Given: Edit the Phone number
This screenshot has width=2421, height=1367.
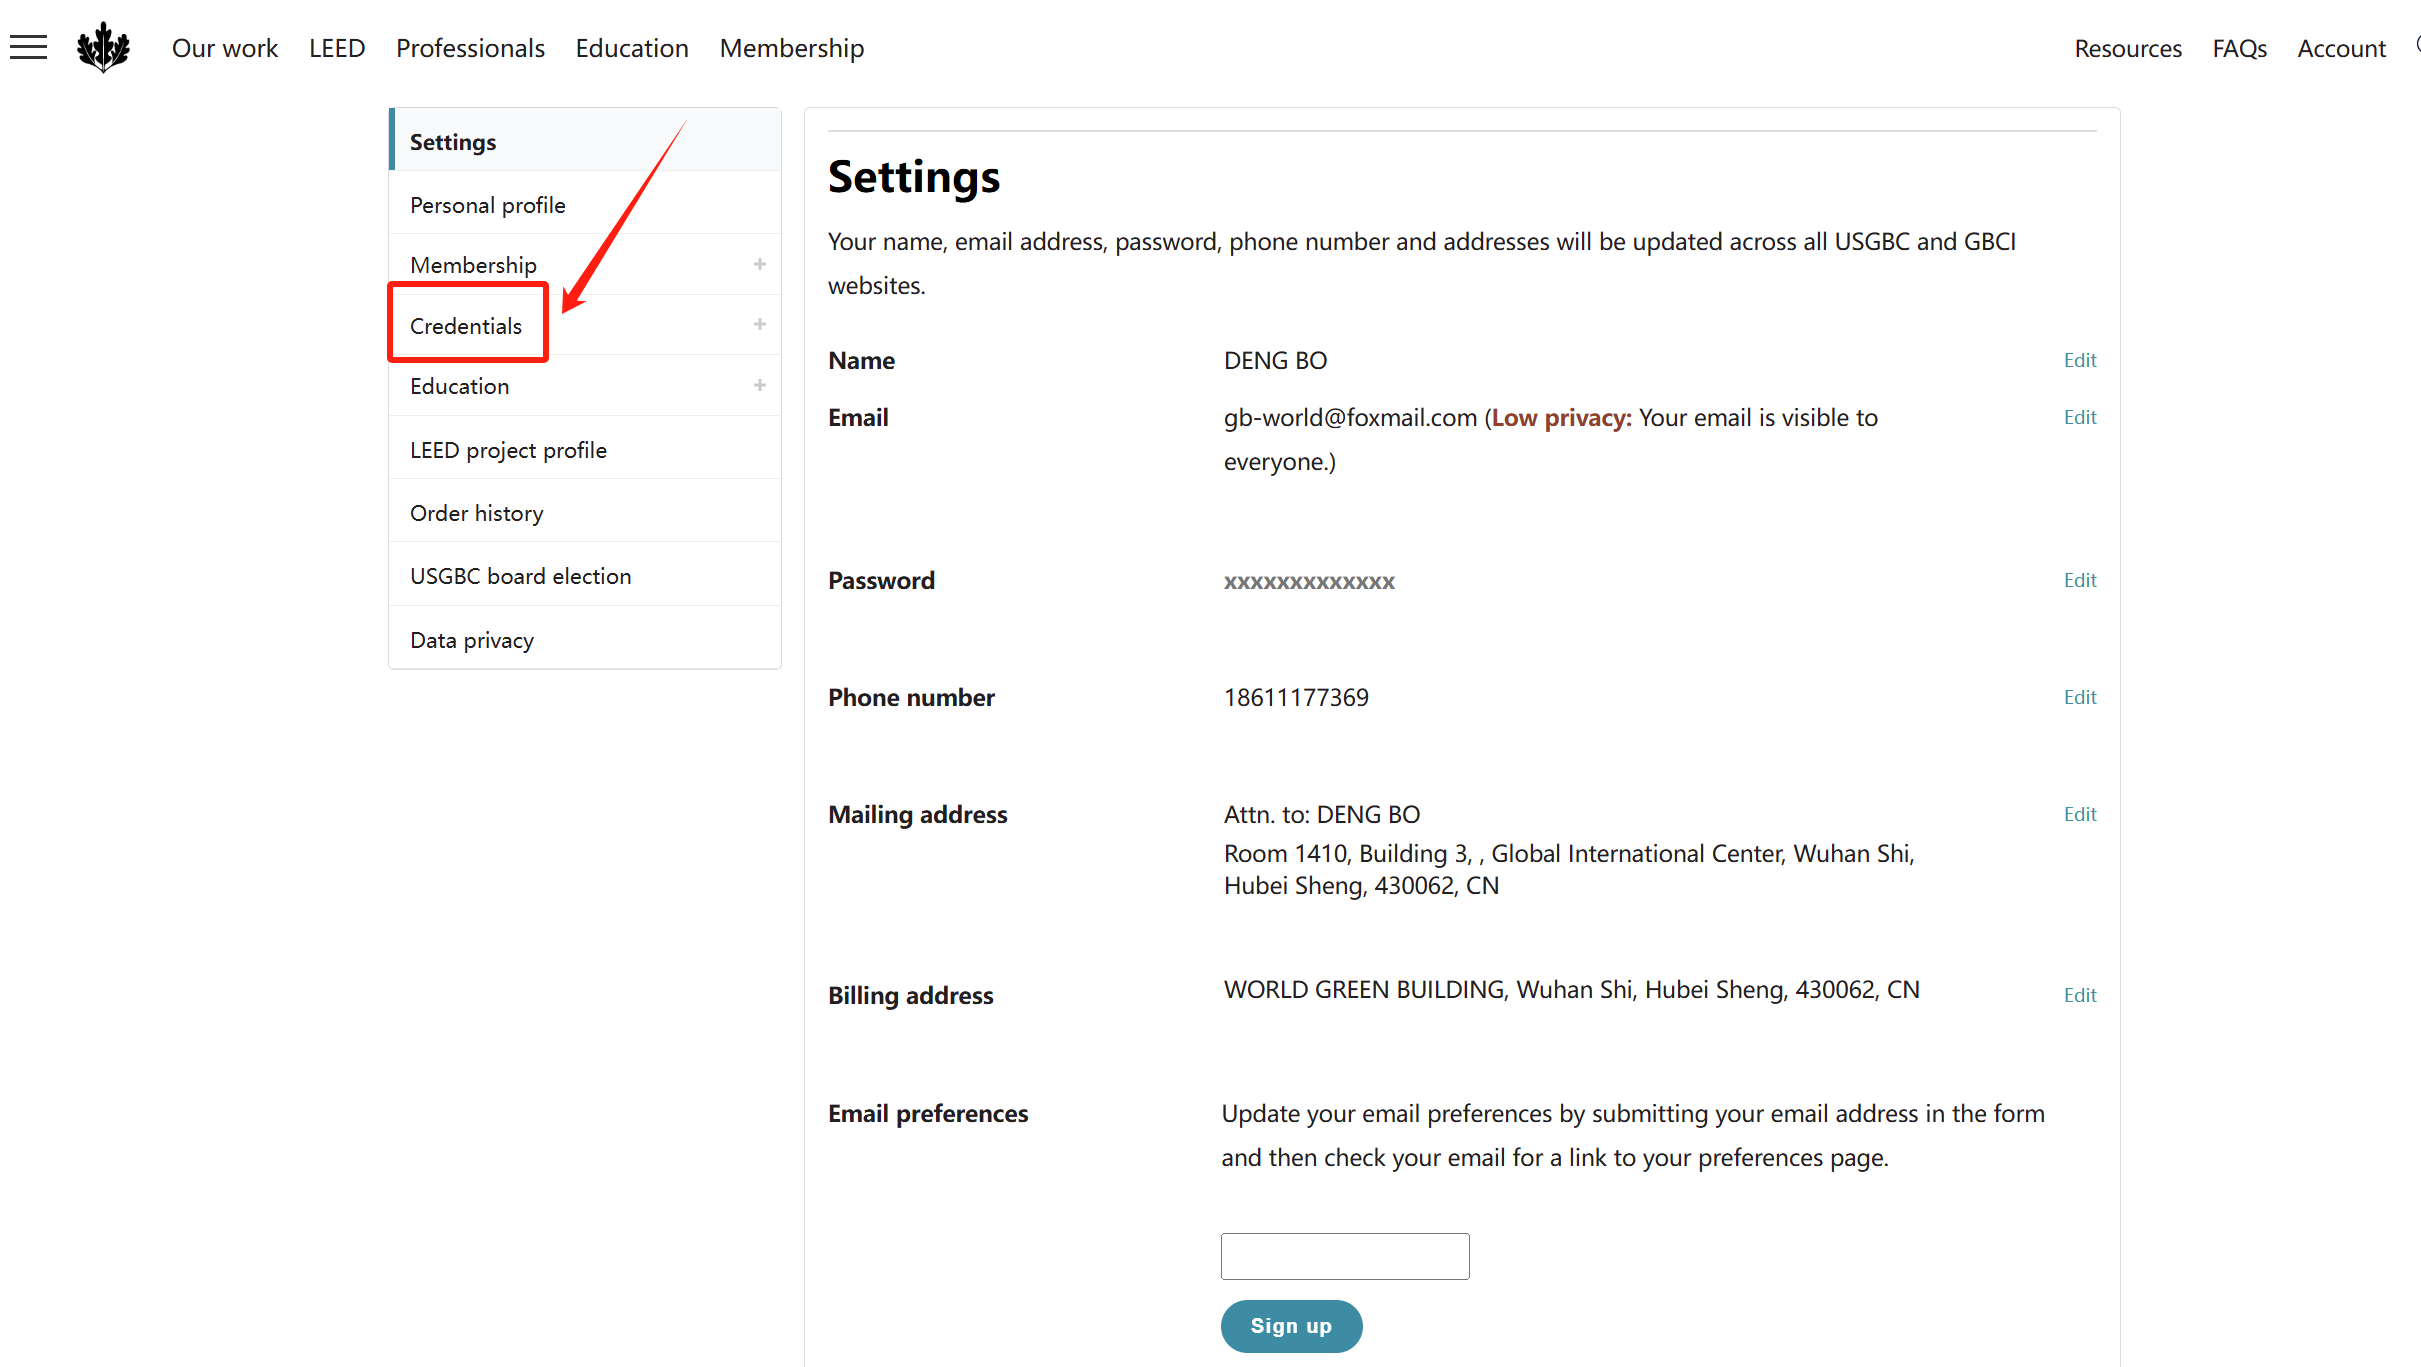Looking at the screenshot, I should [2080, 697].
